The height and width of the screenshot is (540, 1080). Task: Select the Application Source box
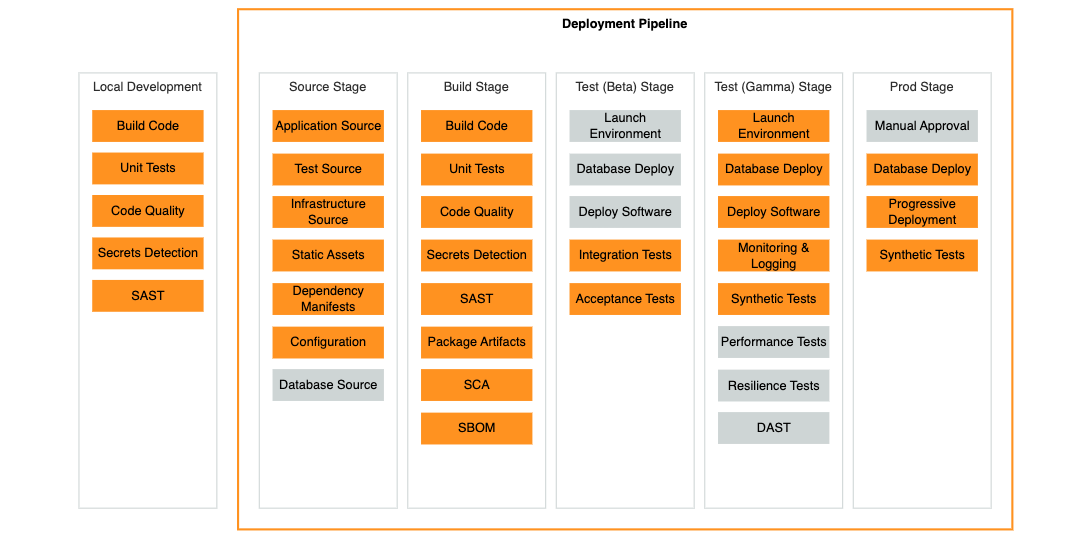(x=328, y=126)
